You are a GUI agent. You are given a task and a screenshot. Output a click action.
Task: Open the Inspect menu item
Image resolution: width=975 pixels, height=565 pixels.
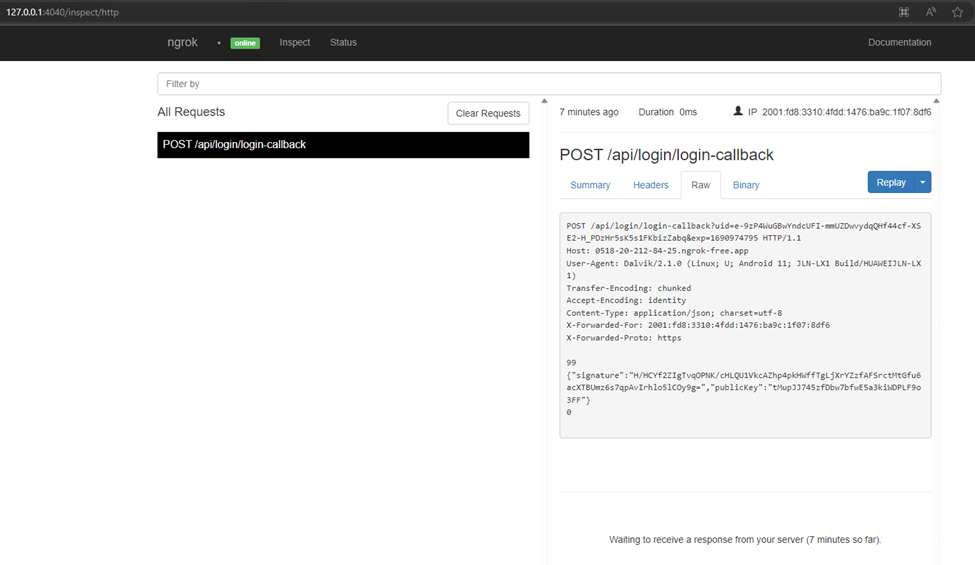coord(295,42)
